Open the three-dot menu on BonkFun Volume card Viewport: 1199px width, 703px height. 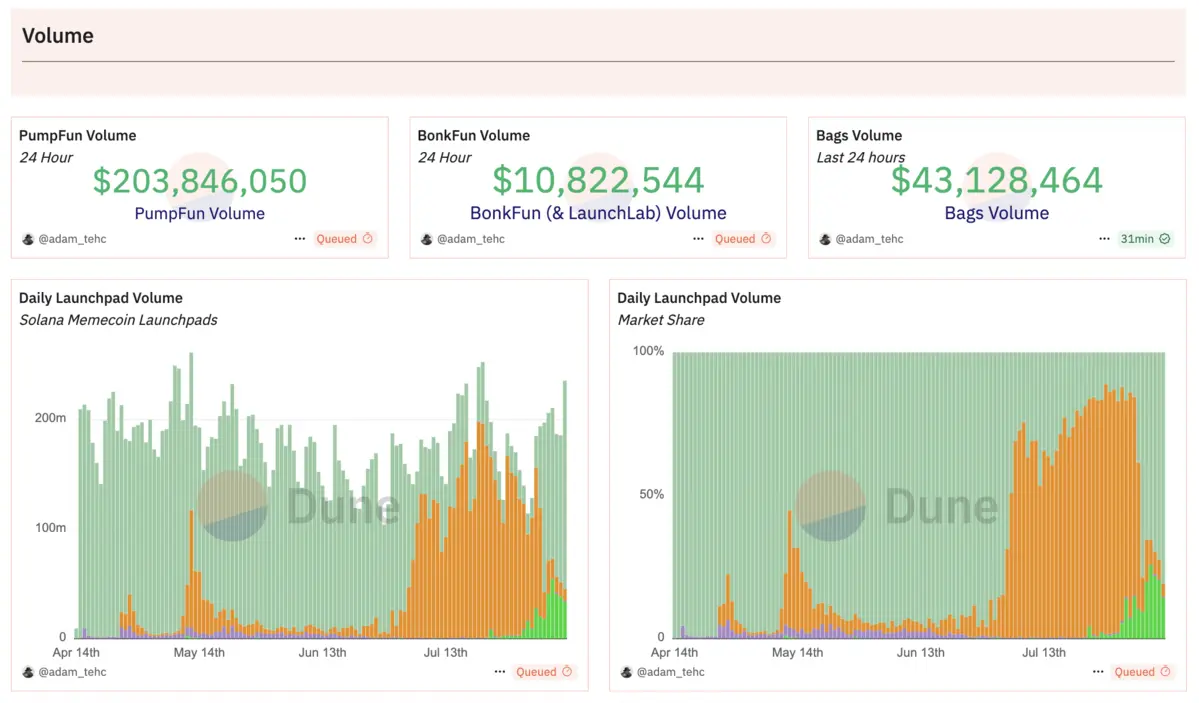698,239
